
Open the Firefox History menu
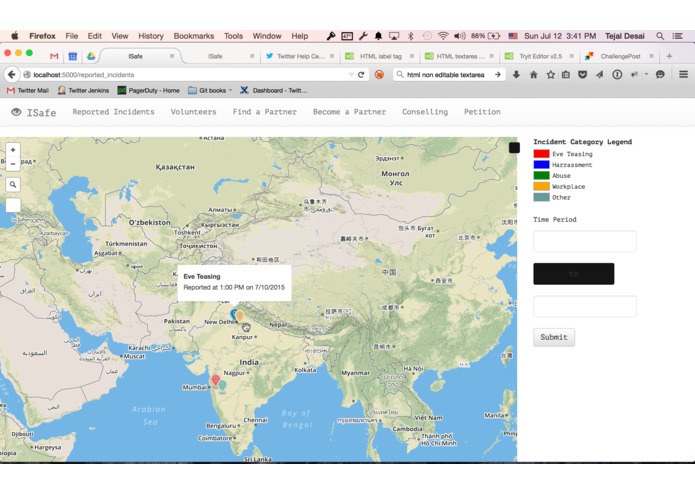[151, 36]
